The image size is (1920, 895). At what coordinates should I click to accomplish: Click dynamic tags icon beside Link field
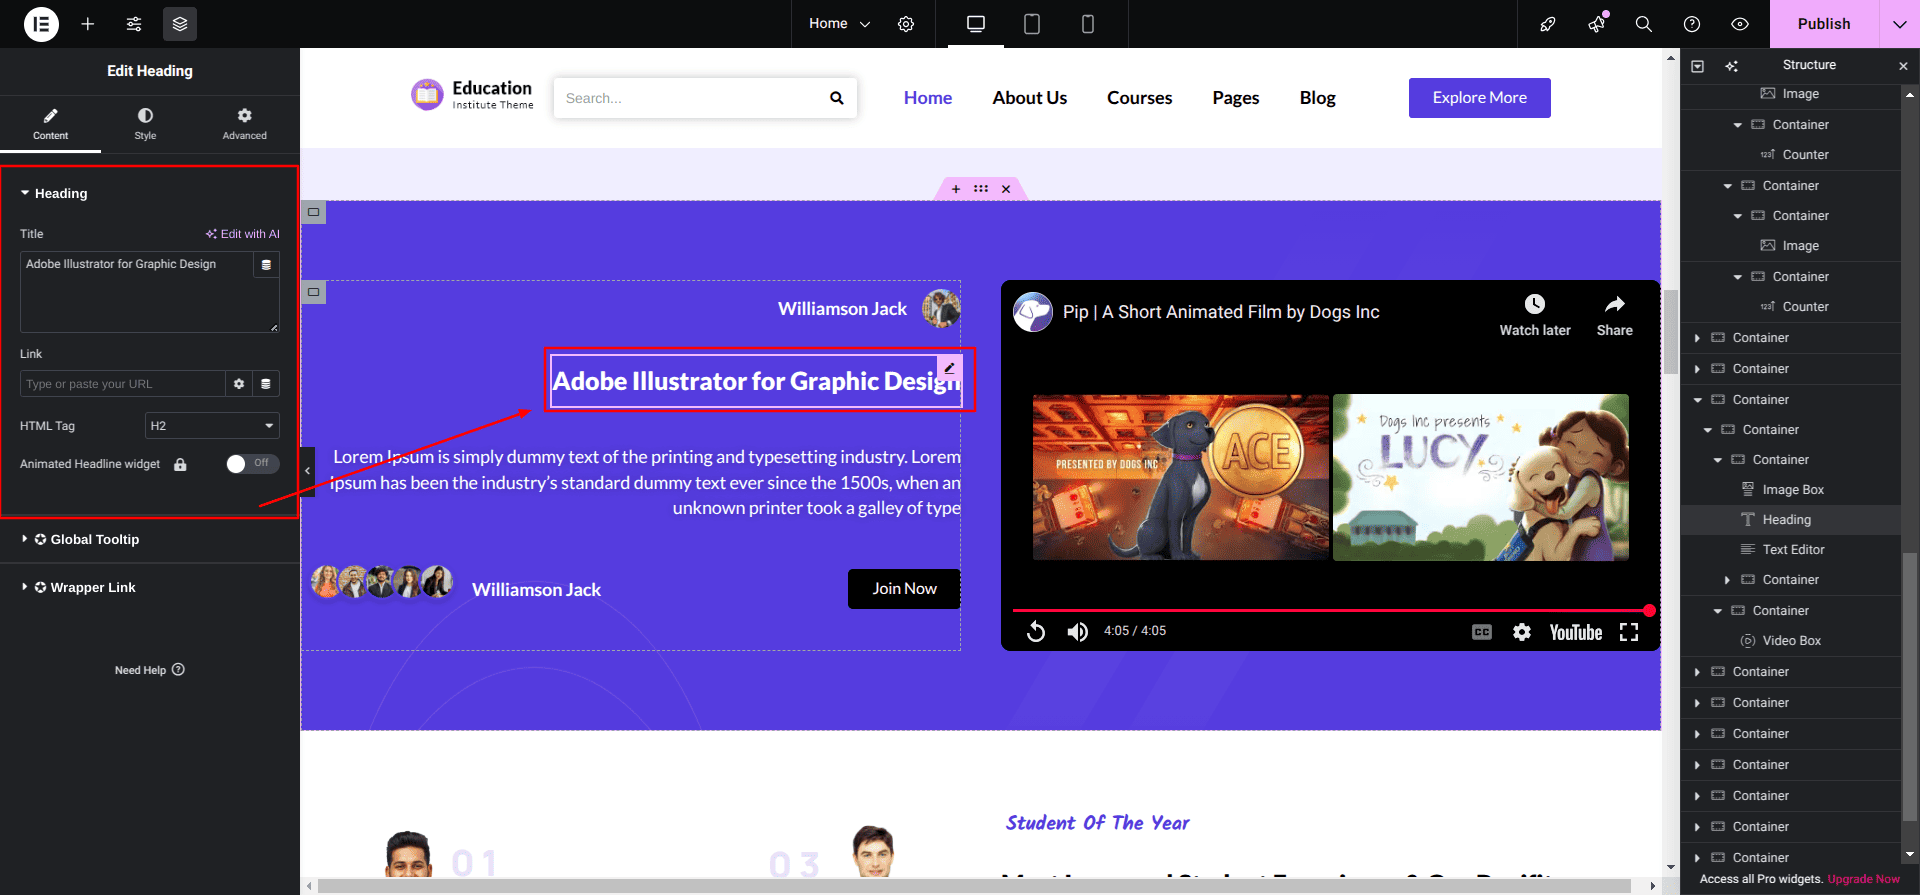[266, 384]
